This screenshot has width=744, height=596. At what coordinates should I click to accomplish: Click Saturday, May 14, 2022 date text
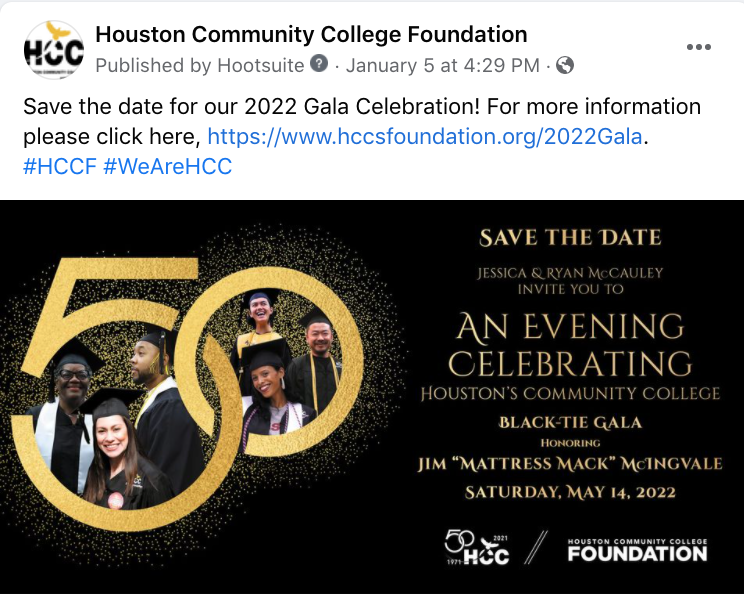(x=570, y=492)
